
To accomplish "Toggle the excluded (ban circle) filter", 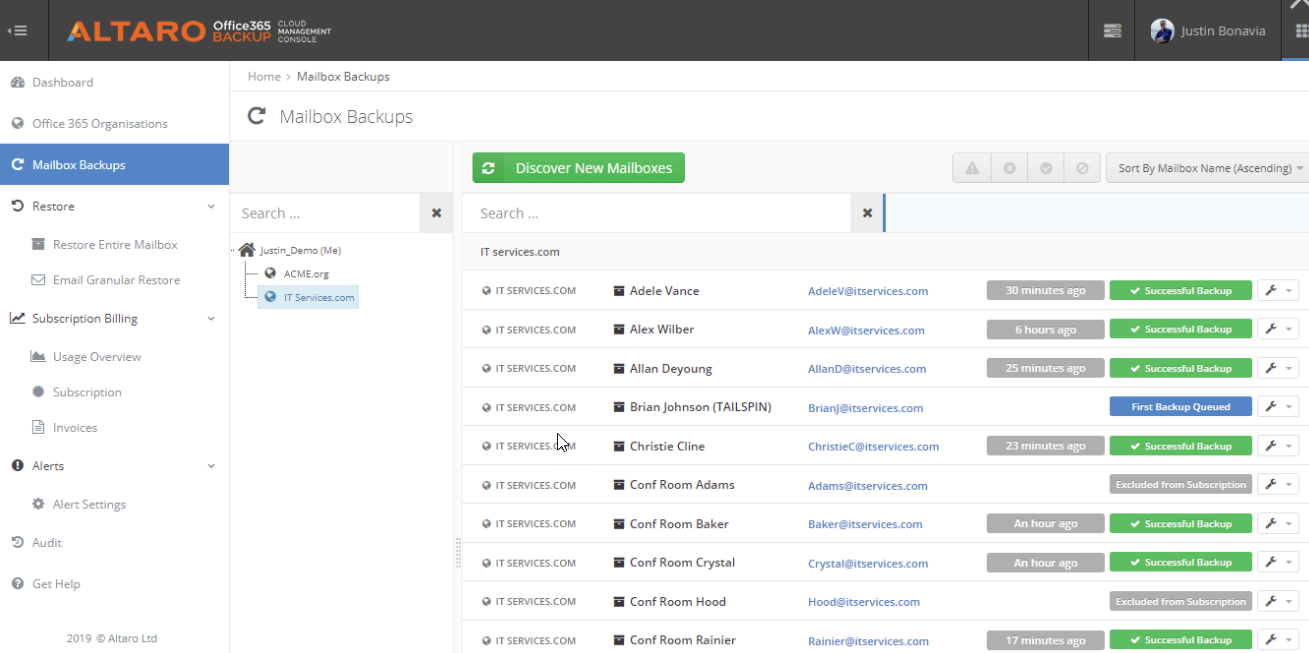I will (1082, 168).
